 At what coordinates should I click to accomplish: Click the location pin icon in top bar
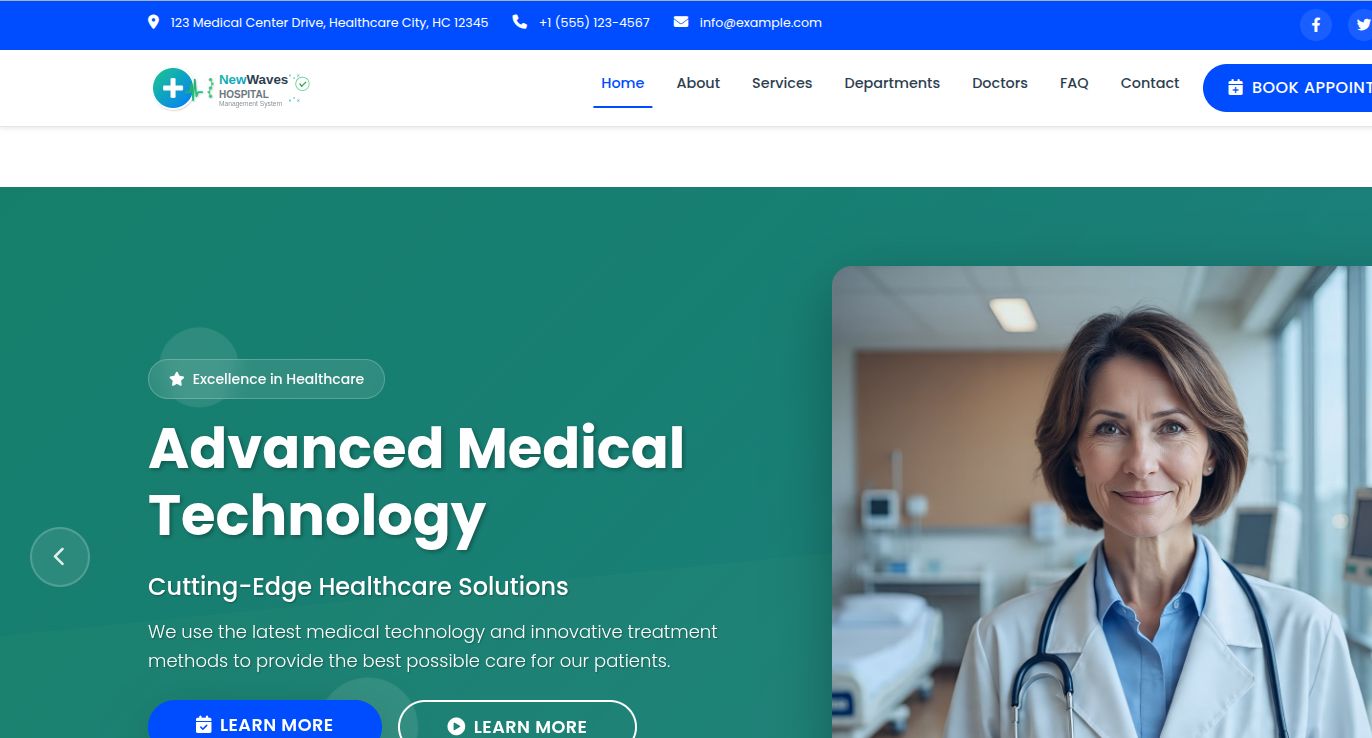[153, 22]
